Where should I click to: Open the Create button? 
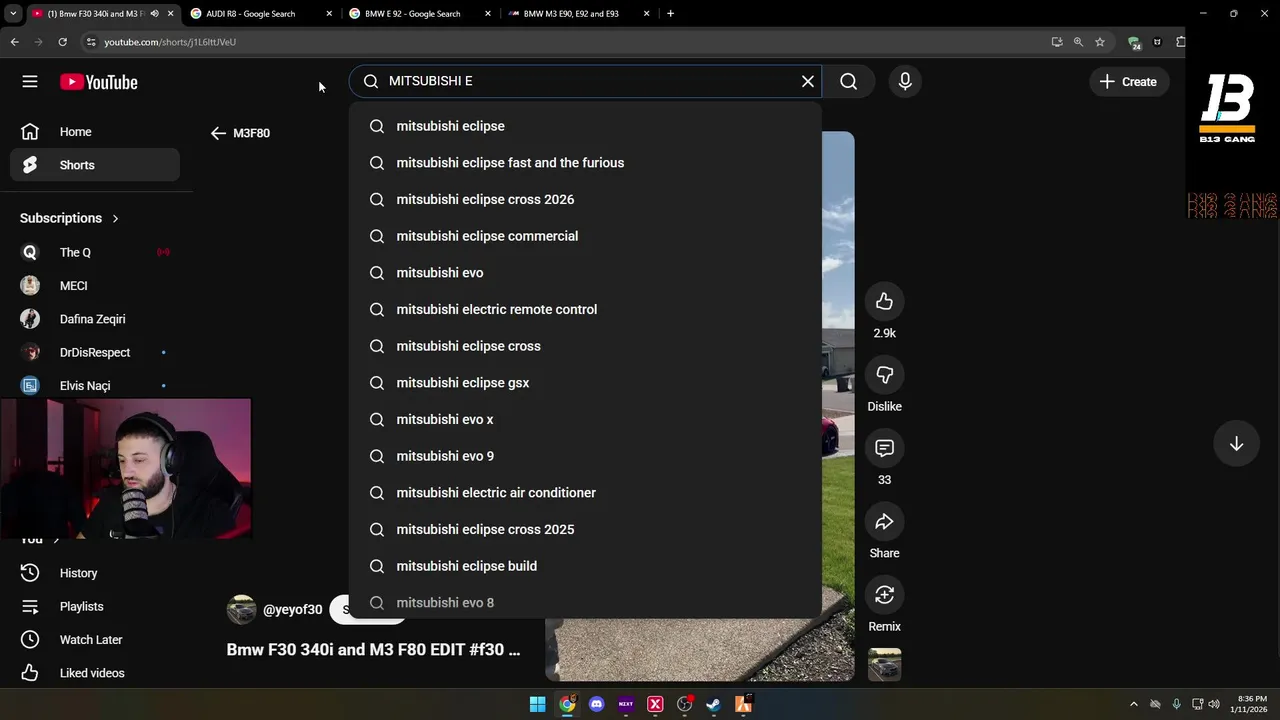tap(1128, 82)
